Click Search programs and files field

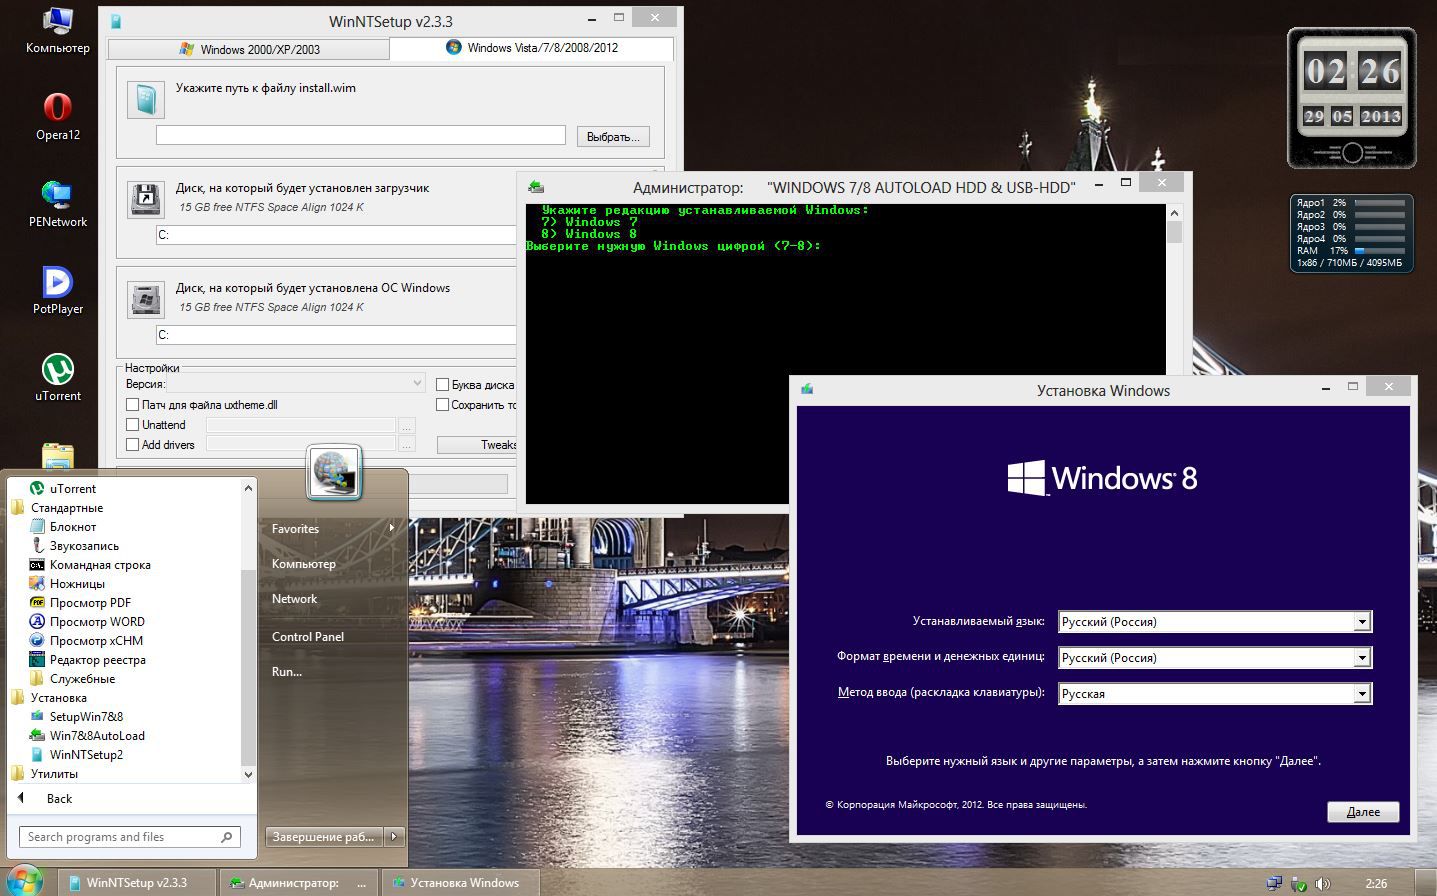[x=130, y=837]
